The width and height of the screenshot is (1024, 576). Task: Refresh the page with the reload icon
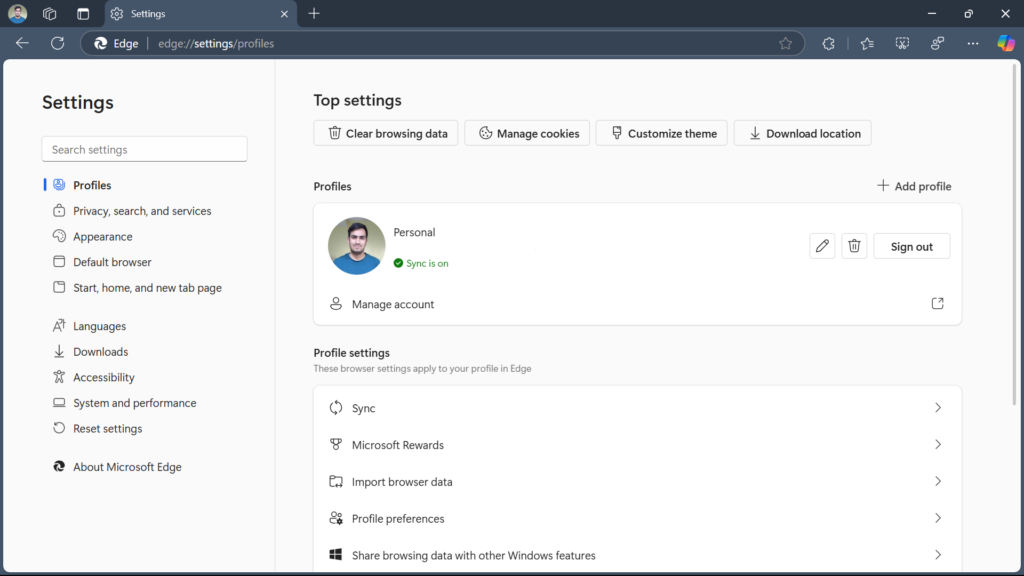click(x=57, y=43)
